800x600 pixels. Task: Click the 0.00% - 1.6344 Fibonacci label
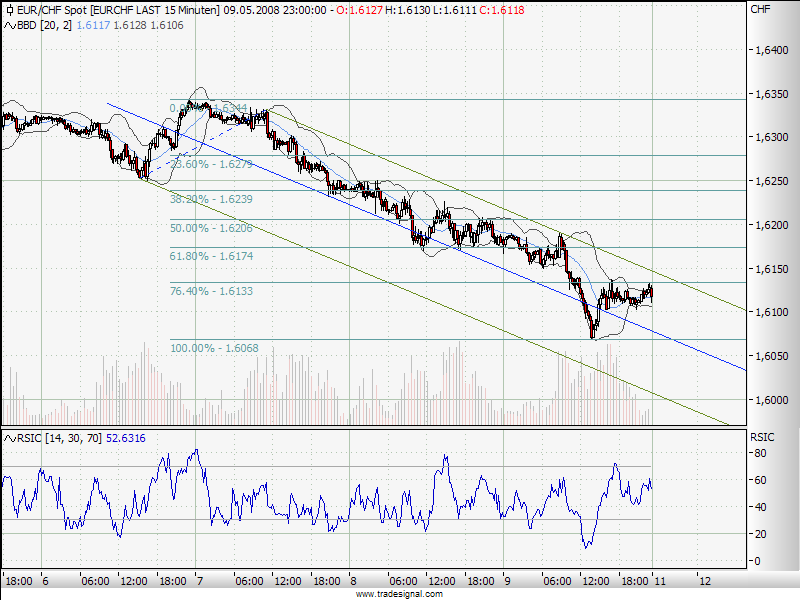209,108
